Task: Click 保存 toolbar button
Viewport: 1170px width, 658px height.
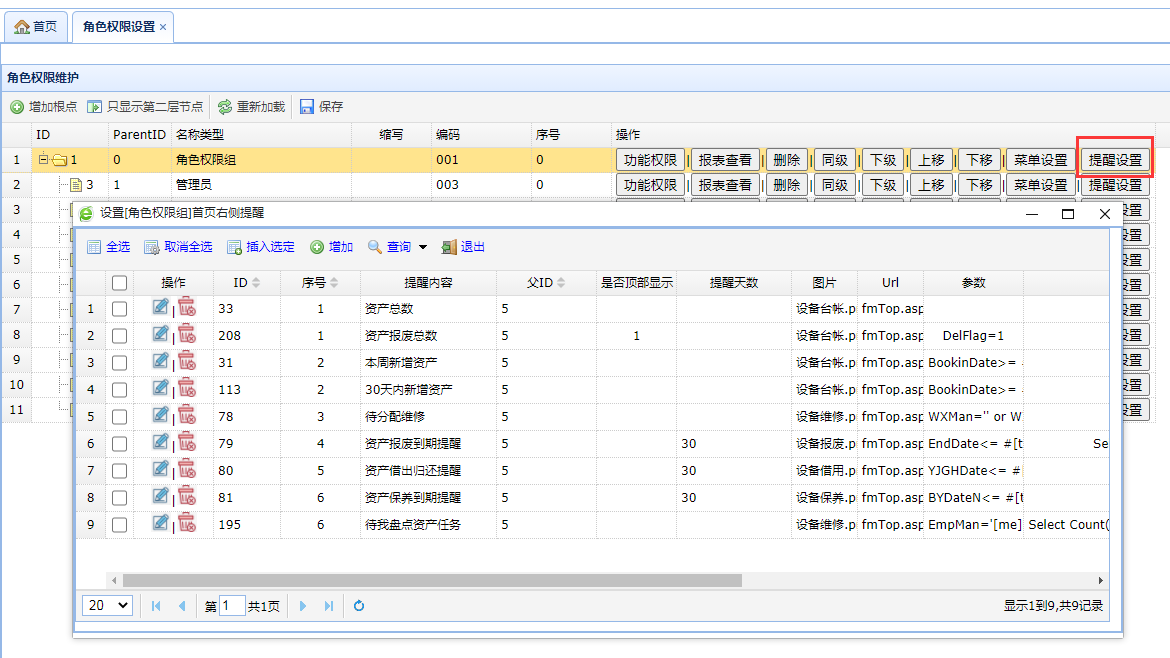Action: point(322,107)
